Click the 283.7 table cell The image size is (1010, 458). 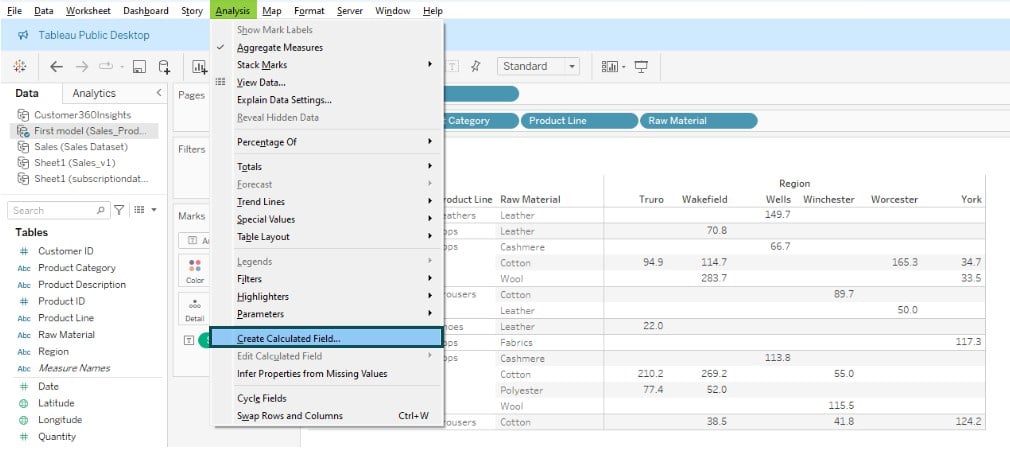click(714, 279)
